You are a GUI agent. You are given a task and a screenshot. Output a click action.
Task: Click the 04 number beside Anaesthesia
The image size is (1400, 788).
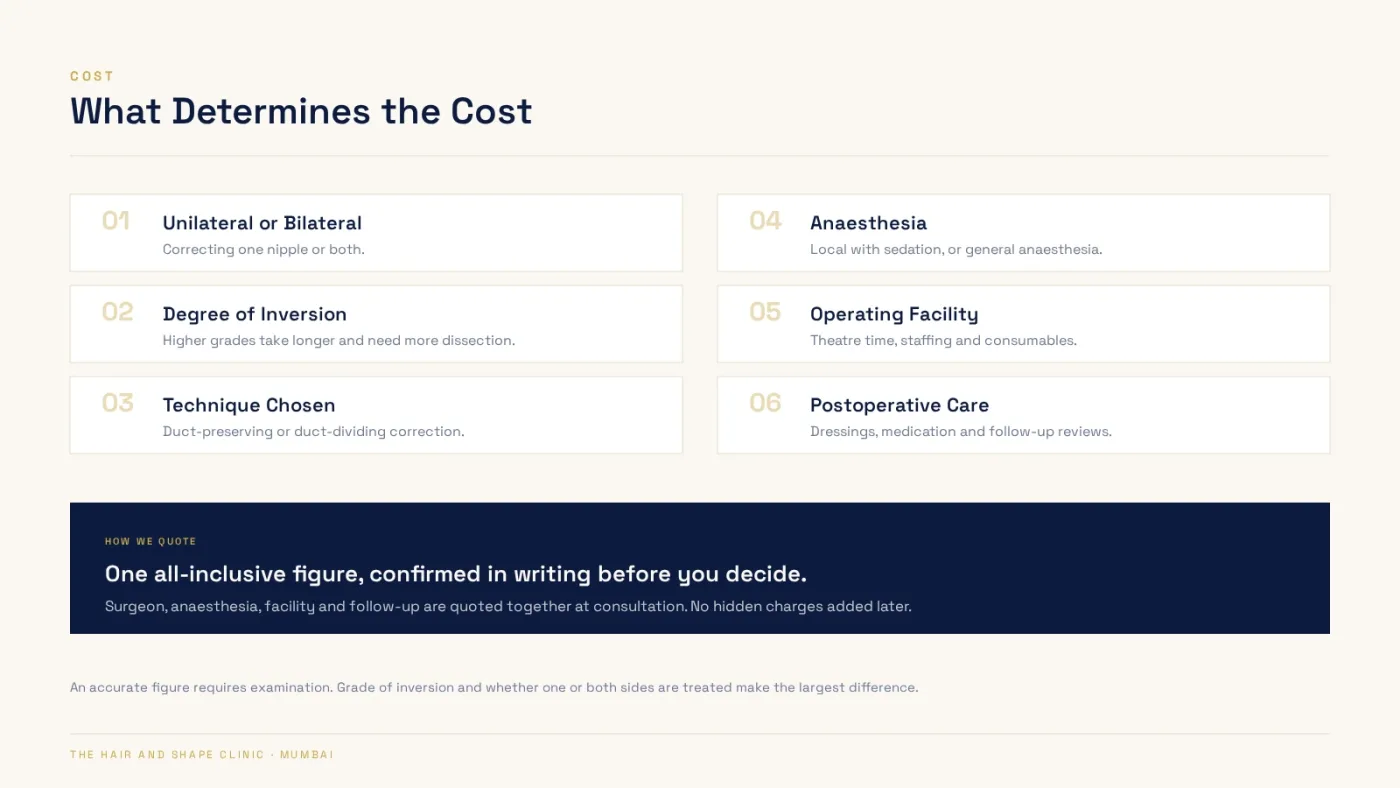(x=765, y=221)
